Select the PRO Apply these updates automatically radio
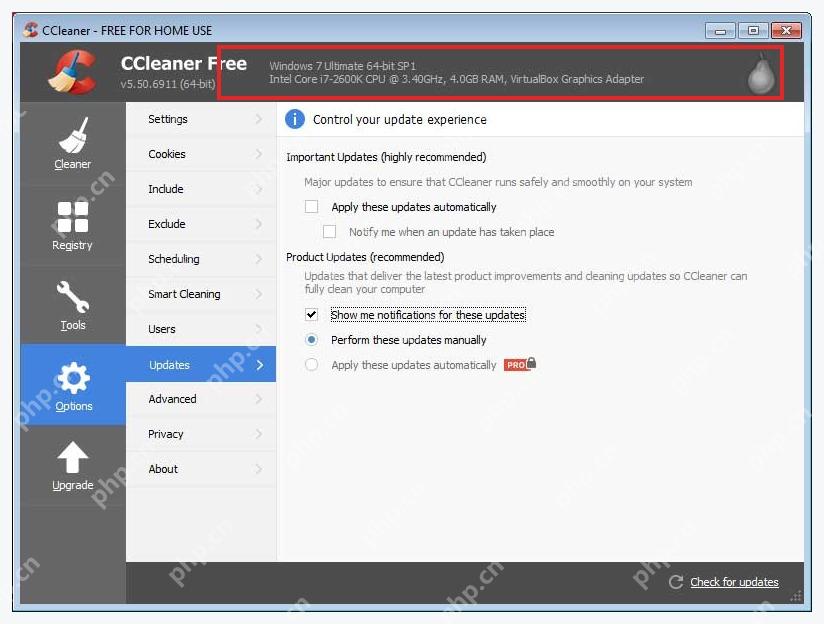Viewport: 824px width, 624px height. coord(312,364)
